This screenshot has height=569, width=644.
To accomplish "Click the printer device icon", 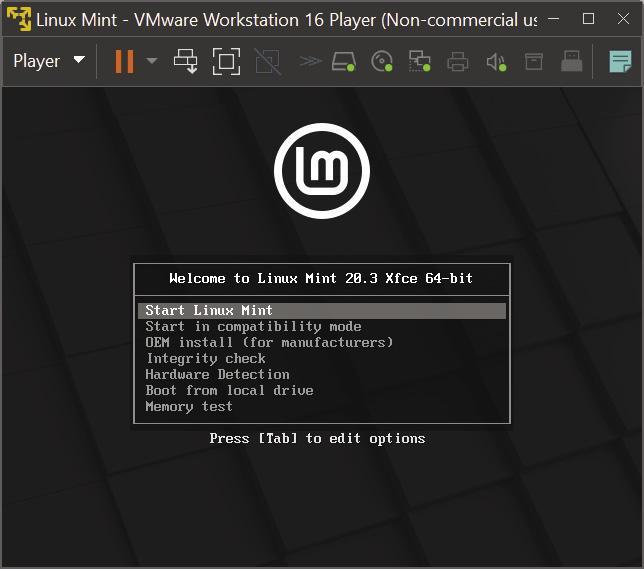I will tap(458, 62).
